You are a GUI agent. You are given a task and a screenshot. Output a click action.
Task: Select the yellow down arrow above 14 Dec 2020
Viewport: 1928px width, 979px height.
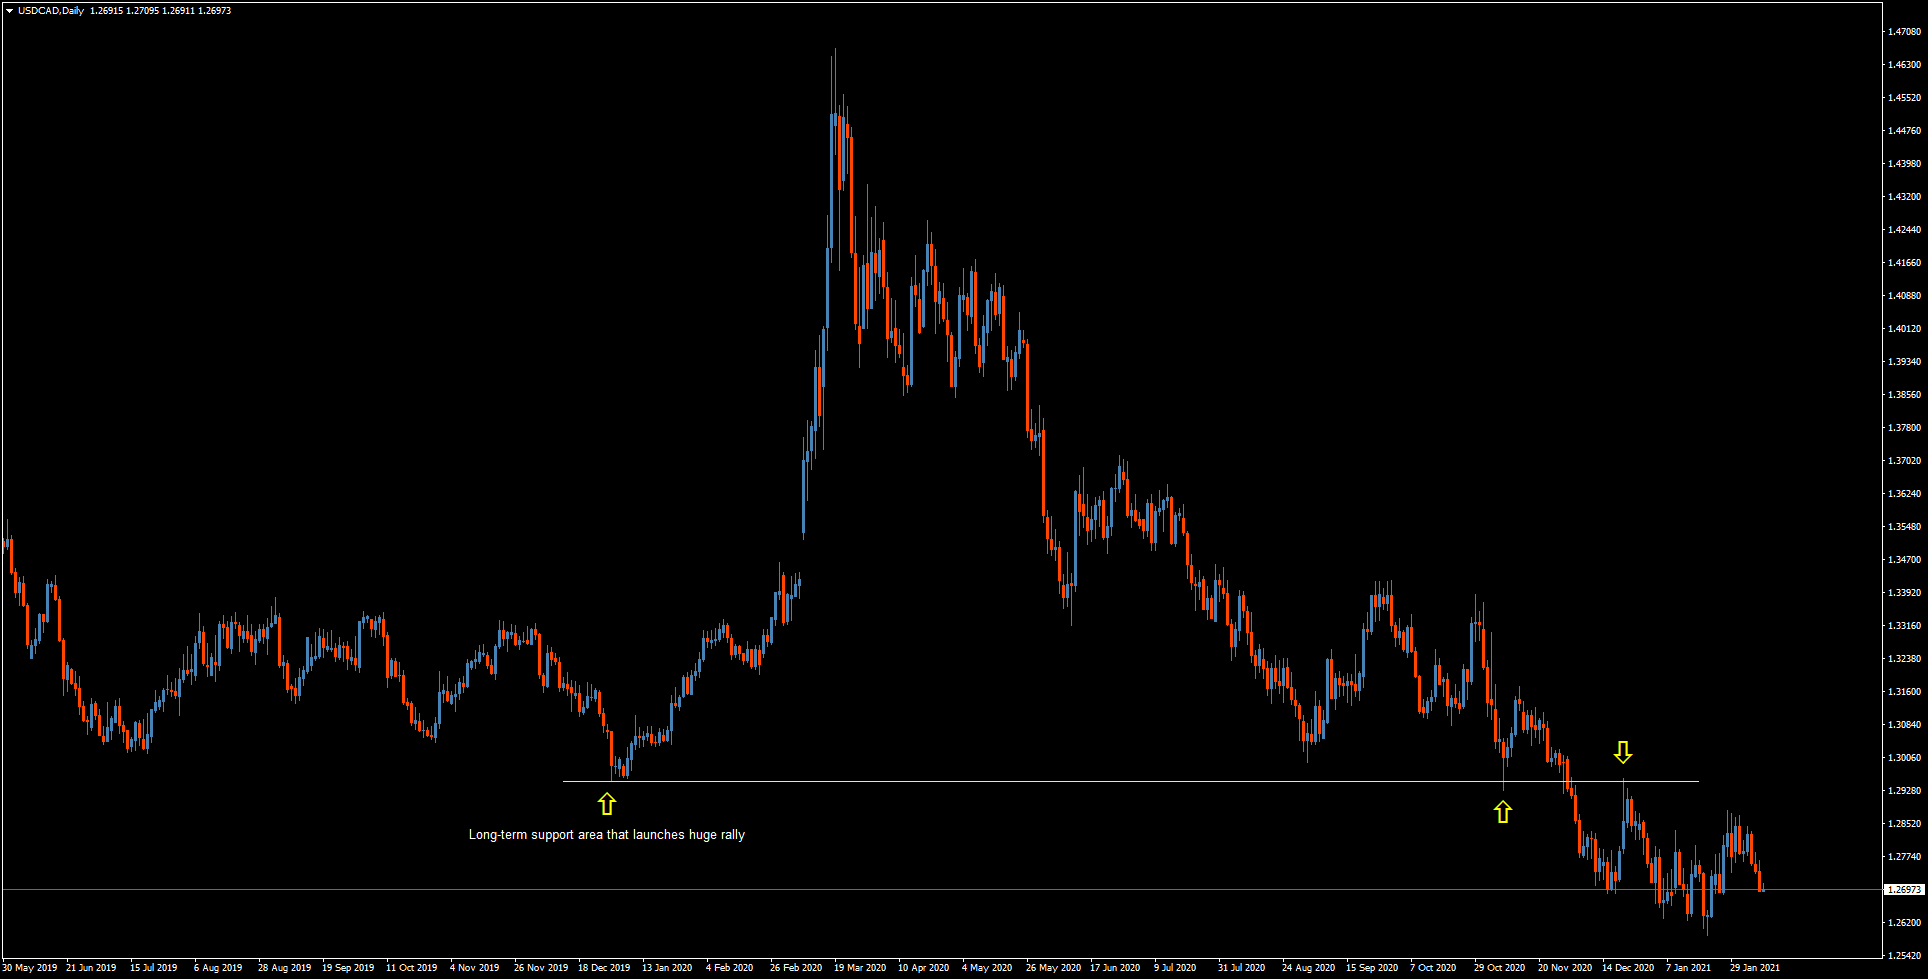point(1625,750)
